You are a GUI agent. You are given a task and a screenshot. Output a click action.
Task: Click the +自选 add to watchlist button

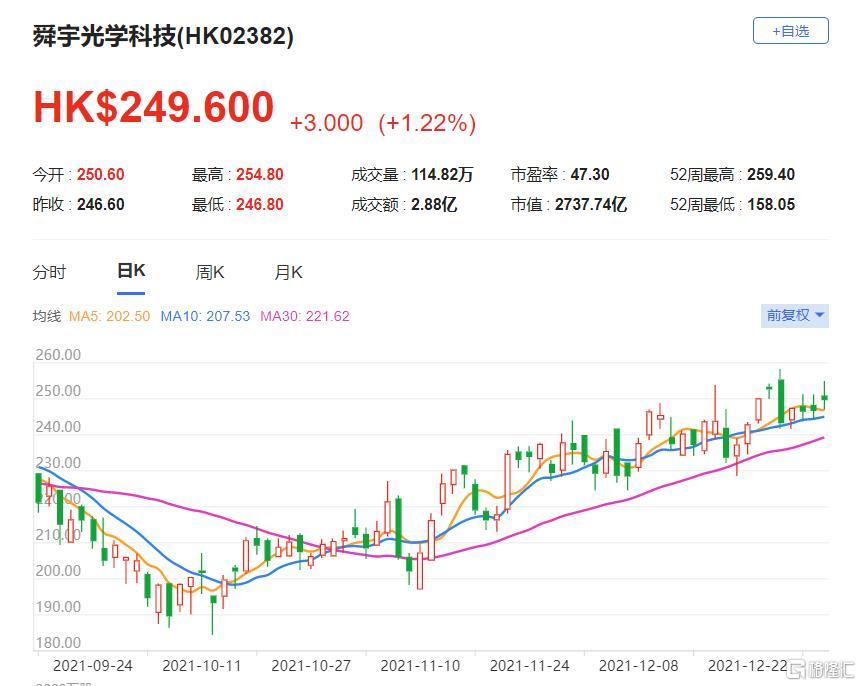pyautogui.click(x=790, y=31)
